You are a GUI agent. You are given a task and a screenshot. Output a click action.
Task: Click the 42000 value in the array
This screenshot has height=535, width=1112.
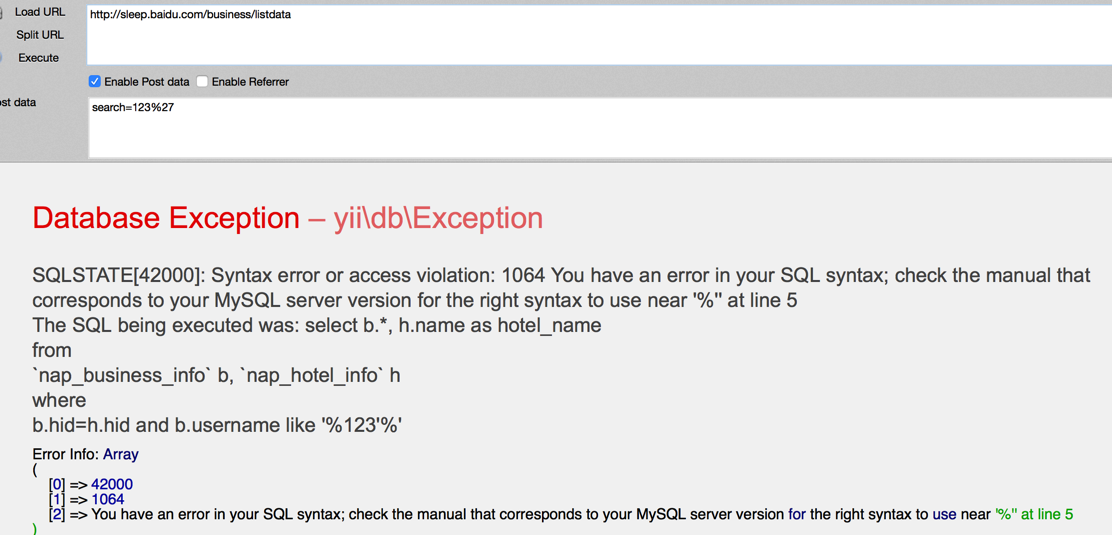tap(112, 485)
